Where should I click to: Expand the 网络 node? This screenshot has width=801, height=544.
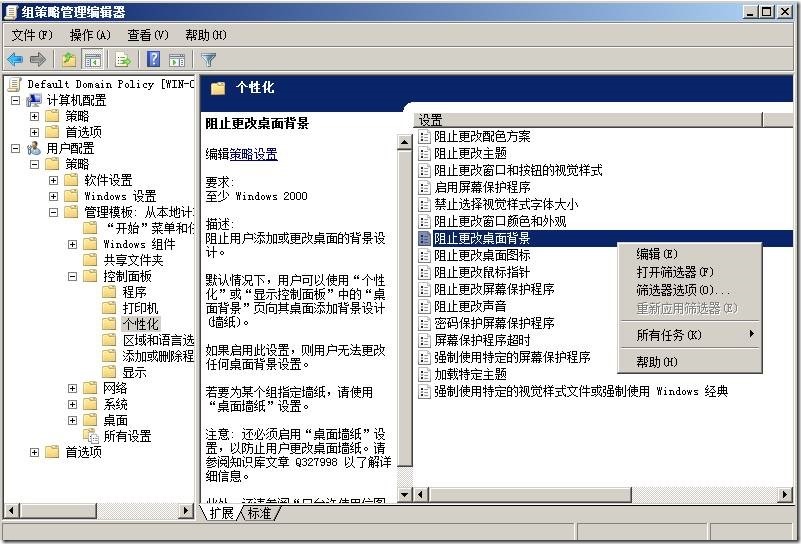click(x=73, y=388)
